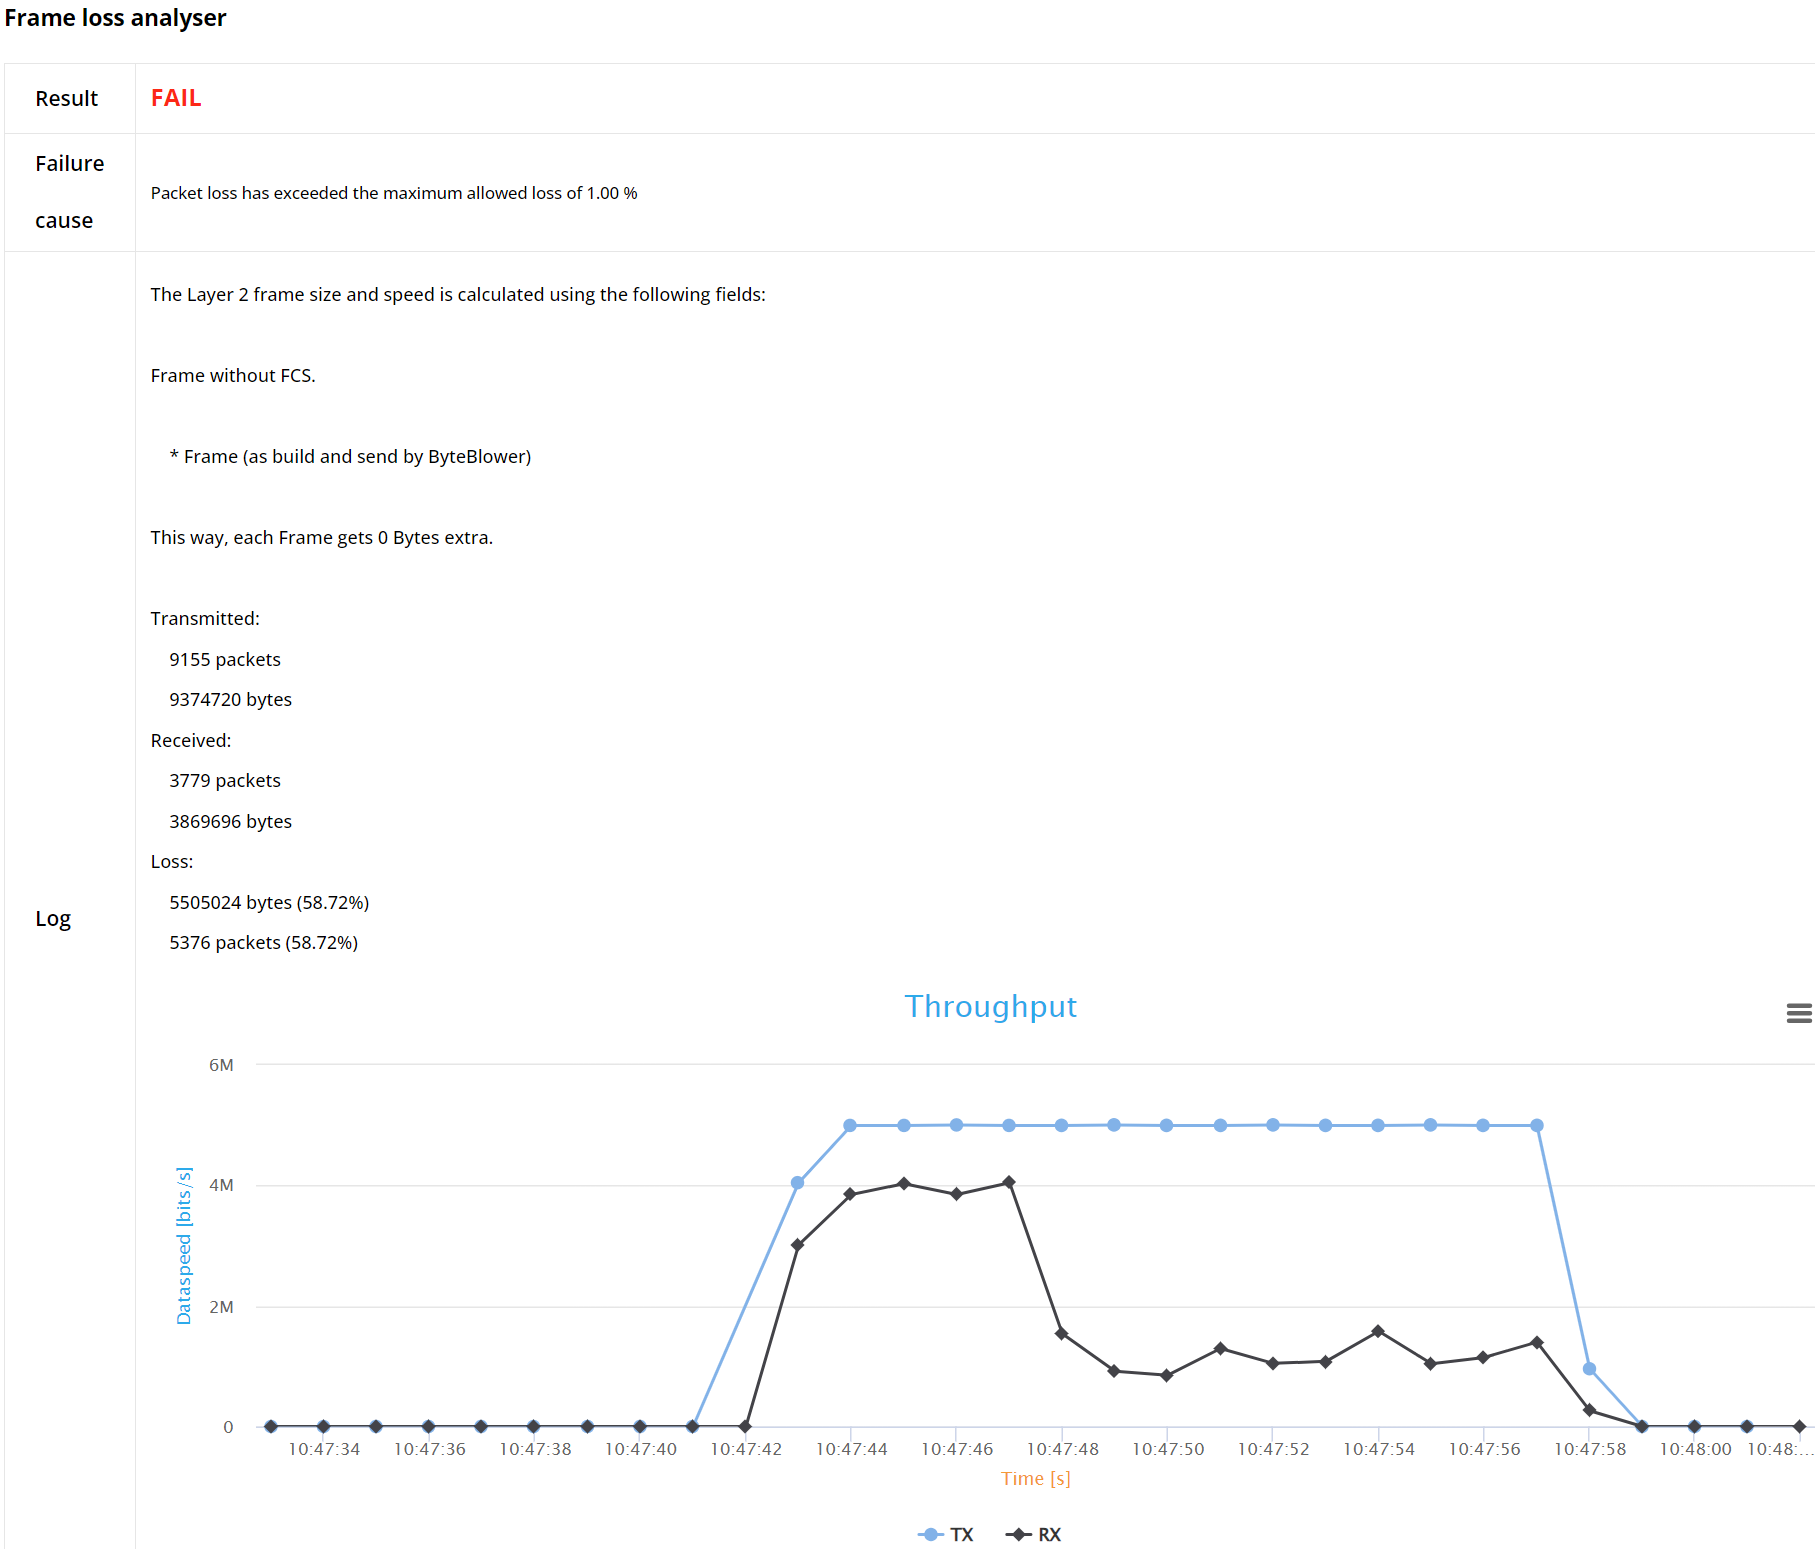
Task: Click the Frame loss analyser heading
Action: [115, 18]
